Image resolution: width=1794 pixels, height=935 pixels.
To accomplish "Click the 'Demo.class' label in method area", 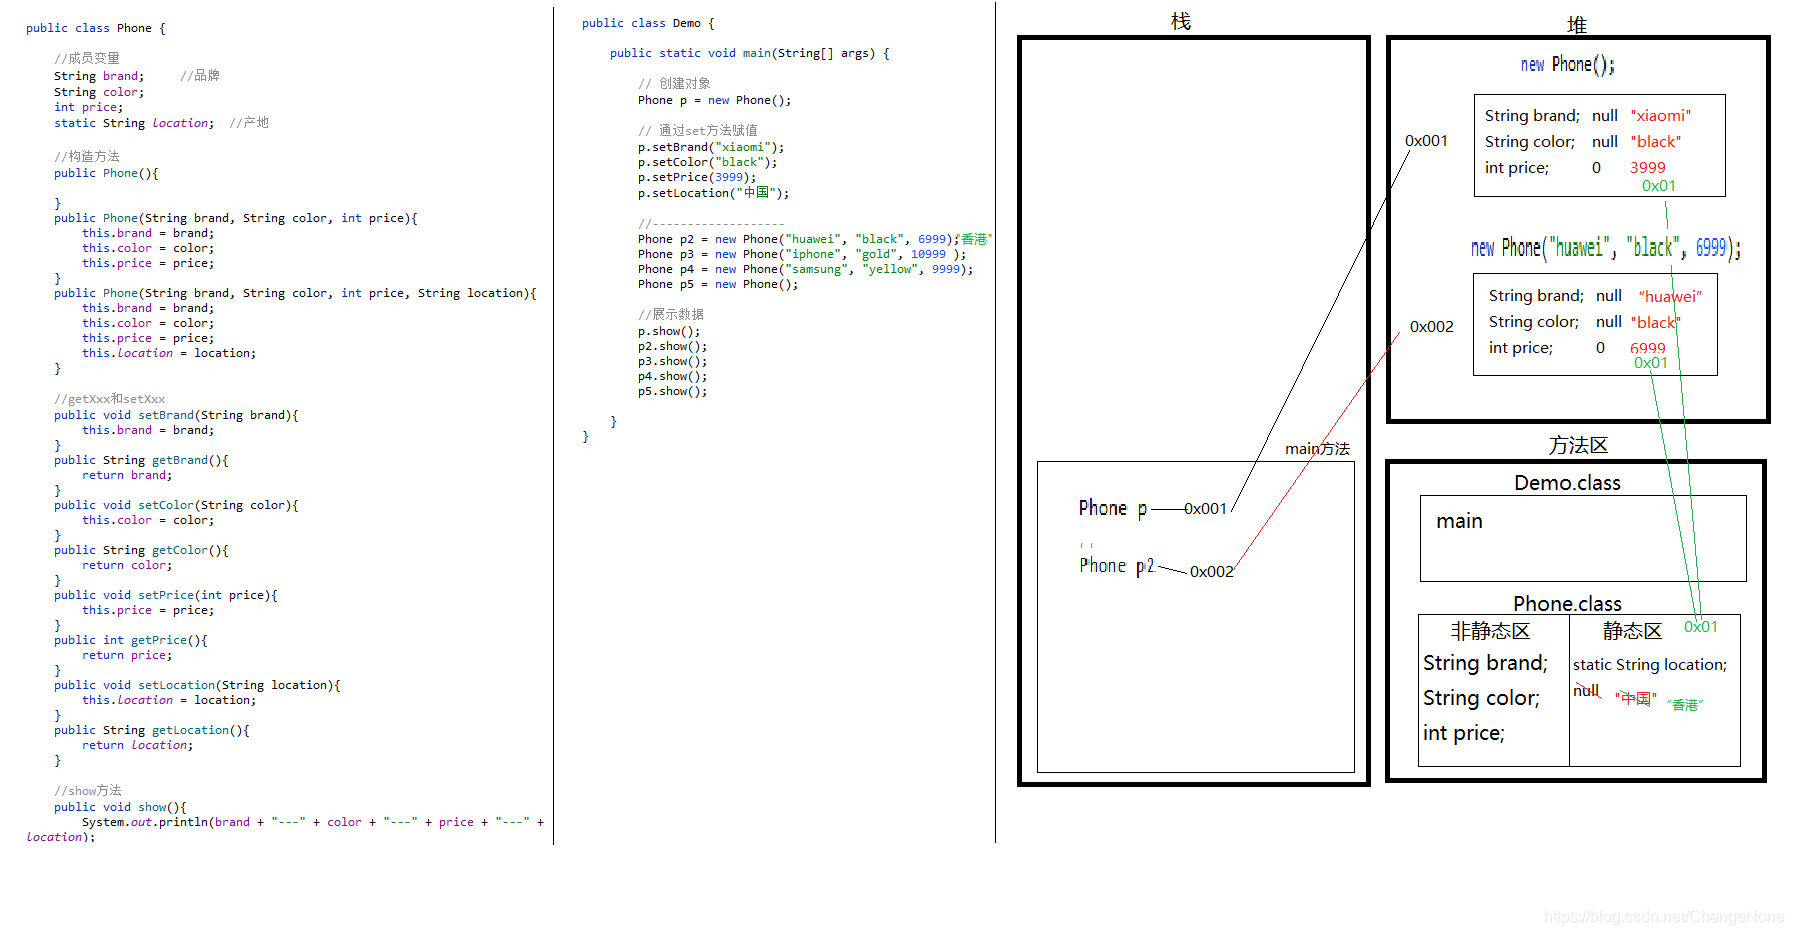I will [1567, 483].
